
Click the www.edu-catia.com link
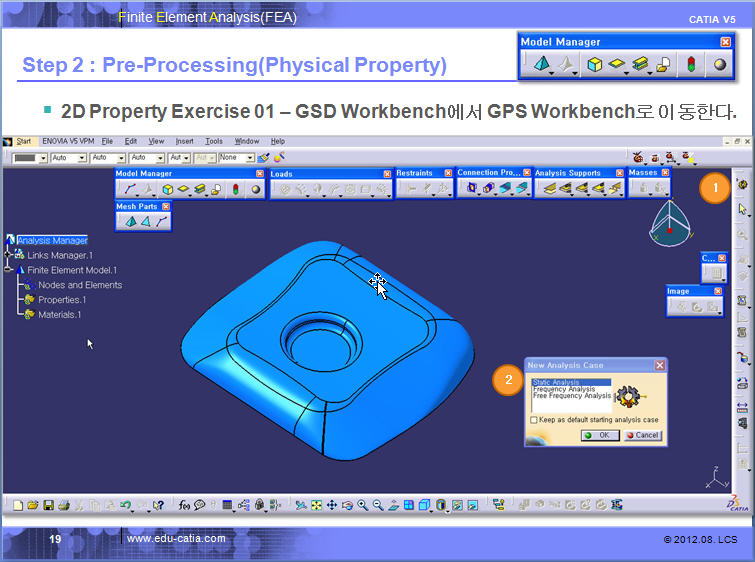(x=176, y=538)
